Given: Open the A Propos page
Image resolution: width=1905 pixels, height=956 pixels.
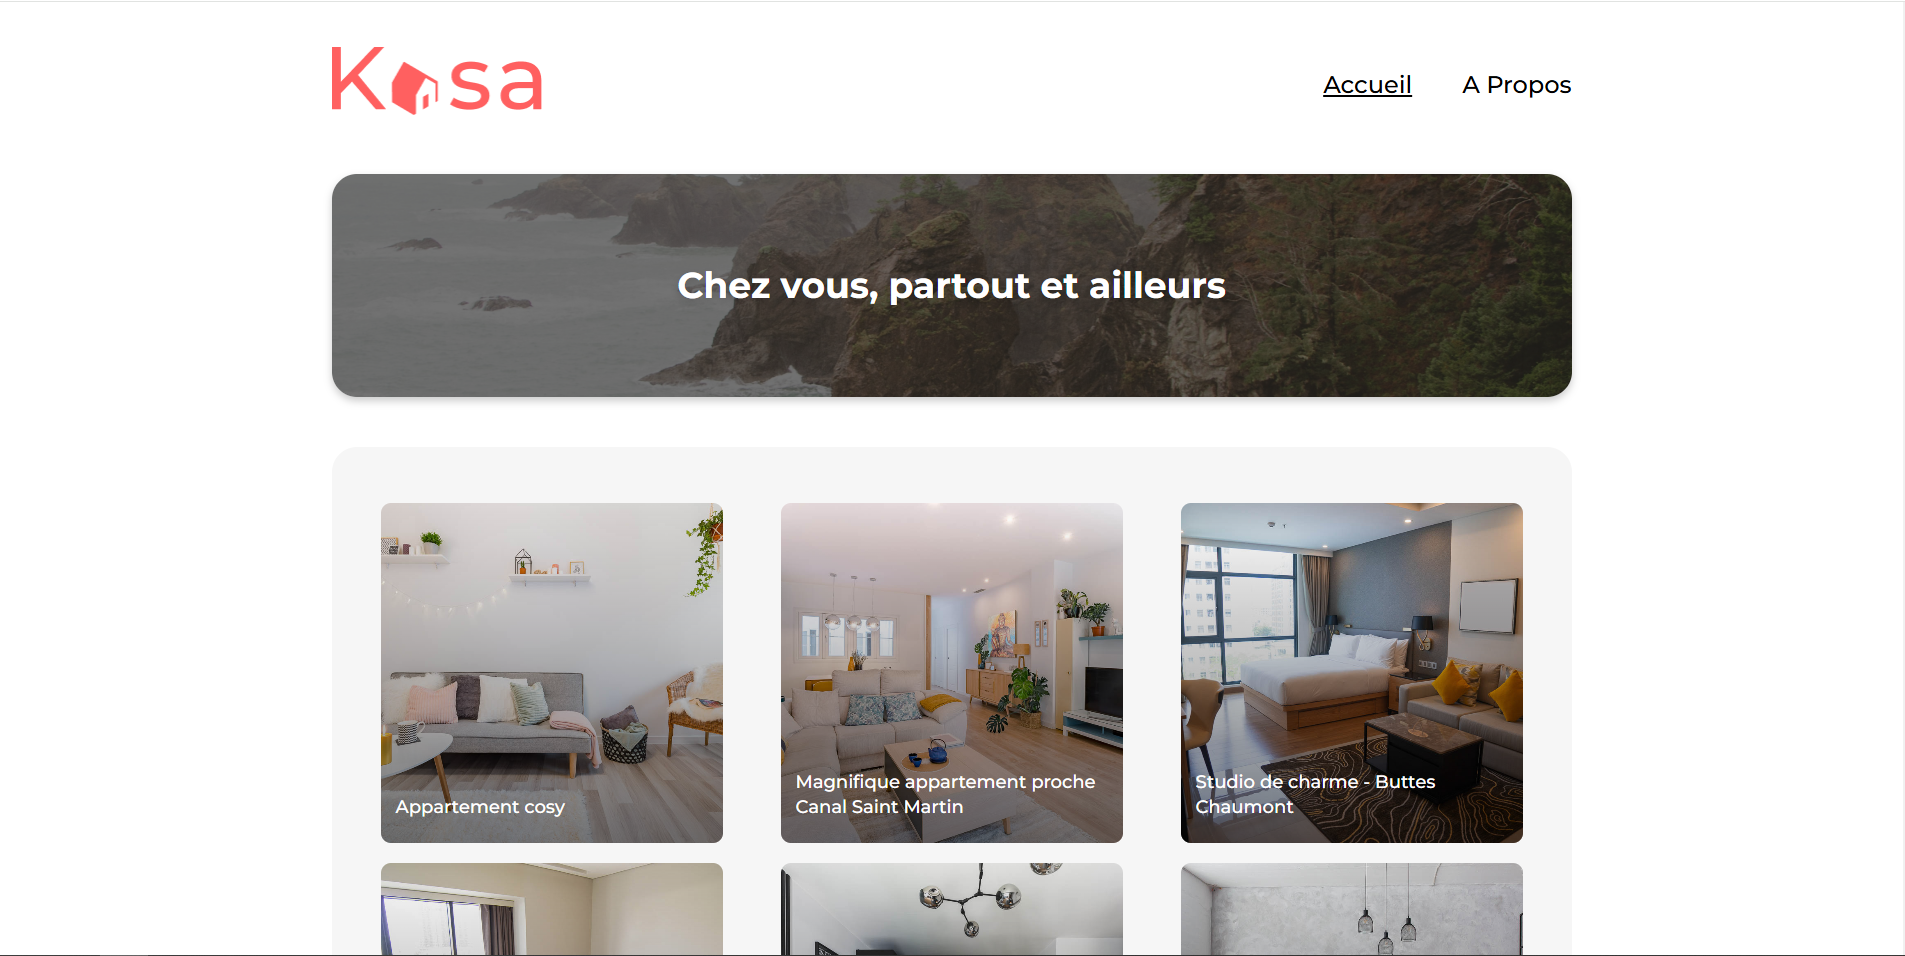Looking at the screenshot, I should (1516, 85).
